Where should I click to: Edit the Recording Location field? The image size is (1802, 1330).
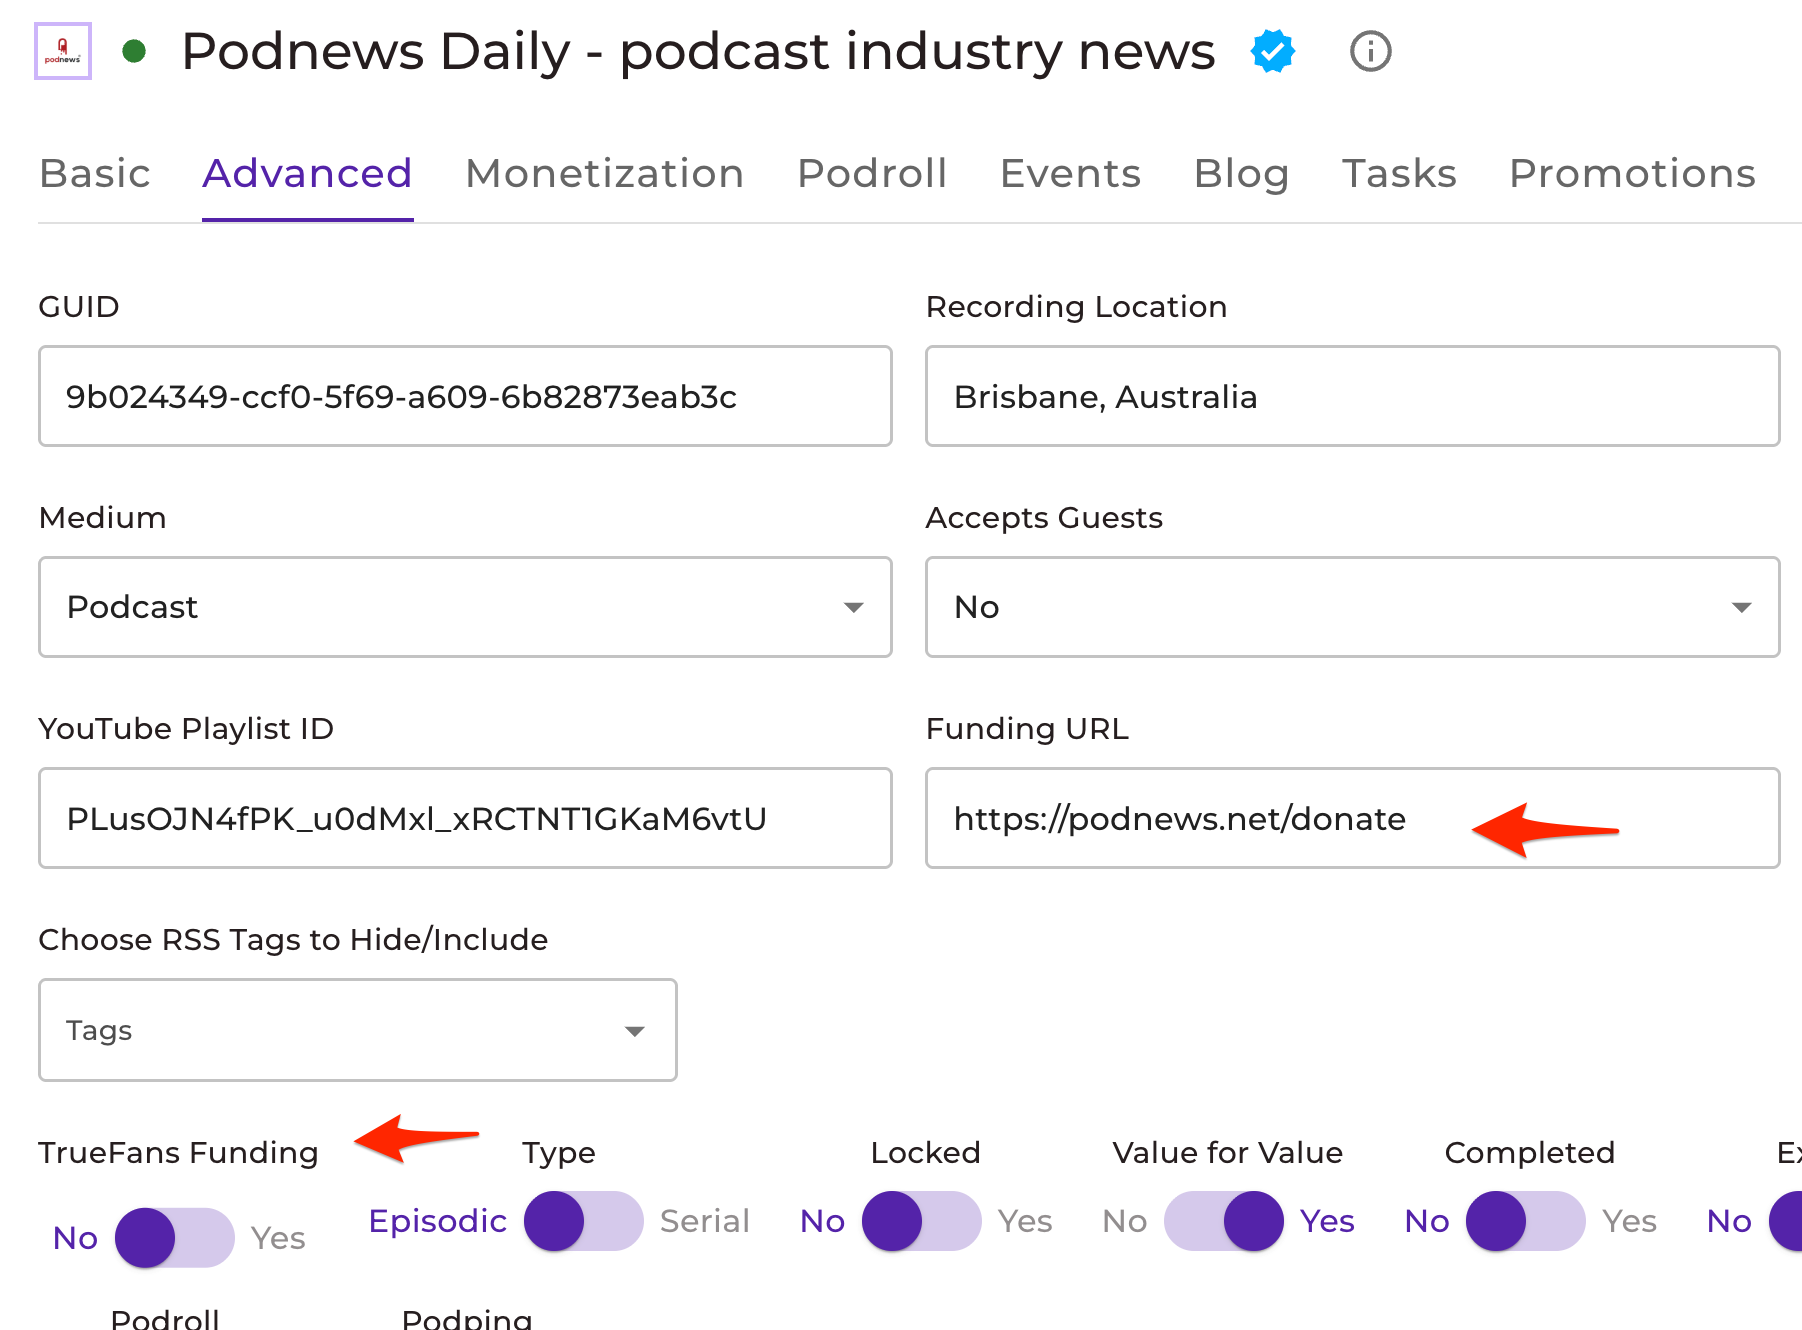click(x=1352, y=396)
